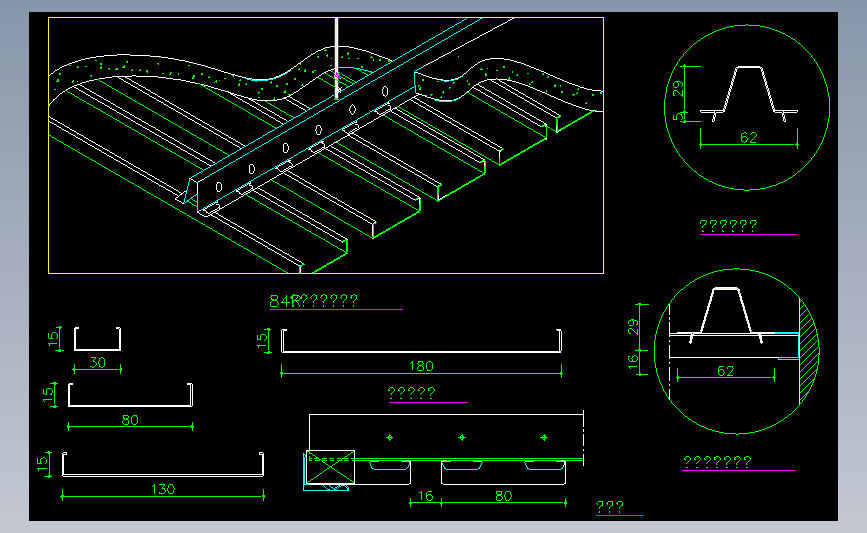The width and height of the screenshot is (867, 533).
Task: Select the crossed square block in the section view
Action: click(x=330, y=467)
